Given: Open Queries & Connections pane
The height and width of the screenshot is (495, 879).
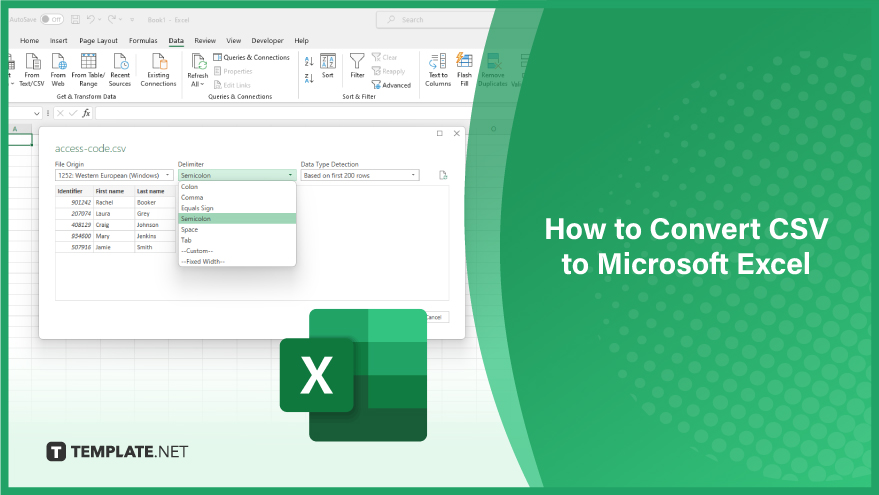Looking at the screenshot, I should pos(251,57).
